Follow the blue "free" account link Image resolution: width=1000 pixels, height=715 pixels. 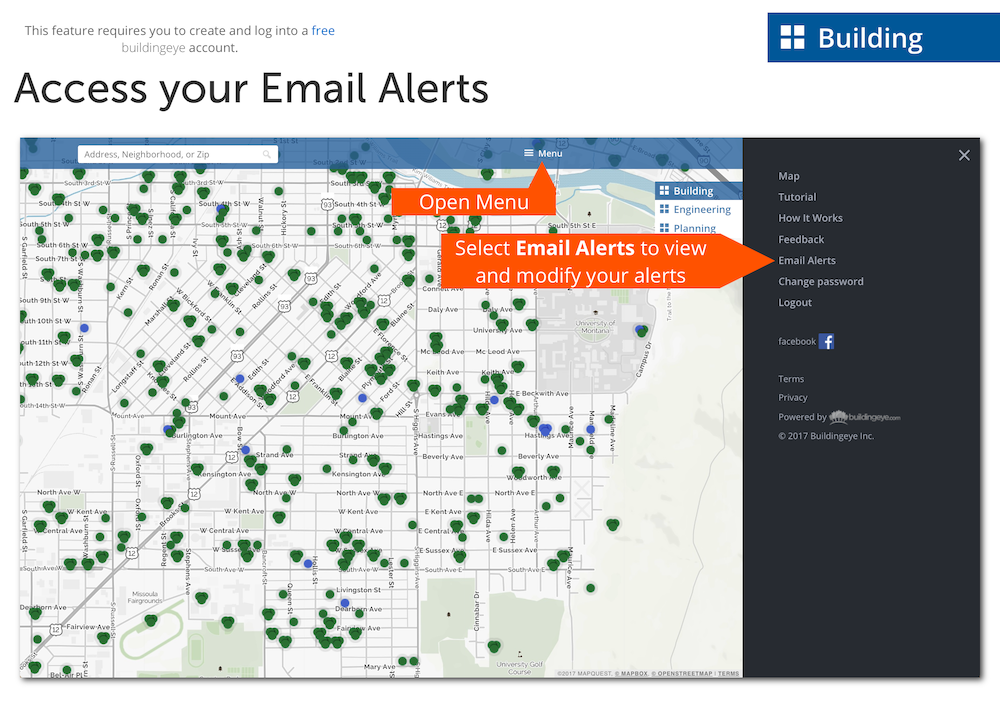tap(323, 31)
